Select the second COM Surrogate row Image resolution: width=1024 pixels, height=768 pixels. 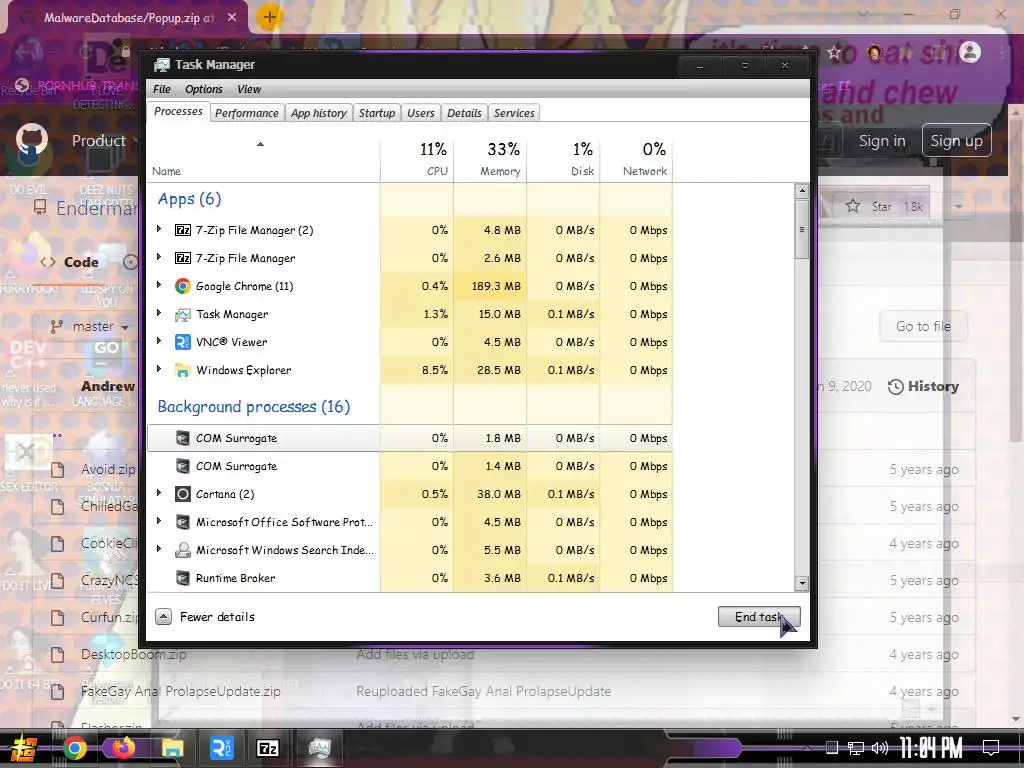click(410, 466)
